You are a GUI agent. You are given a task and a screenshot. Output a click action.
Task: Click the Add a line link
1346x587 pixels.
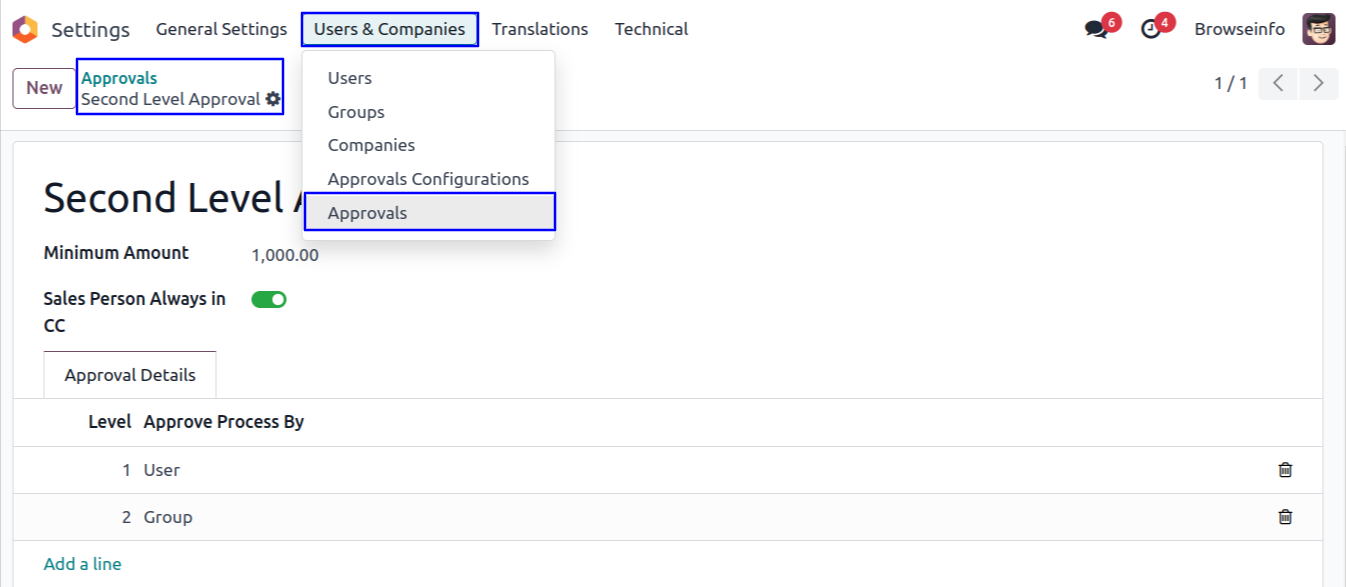point(82,564)
